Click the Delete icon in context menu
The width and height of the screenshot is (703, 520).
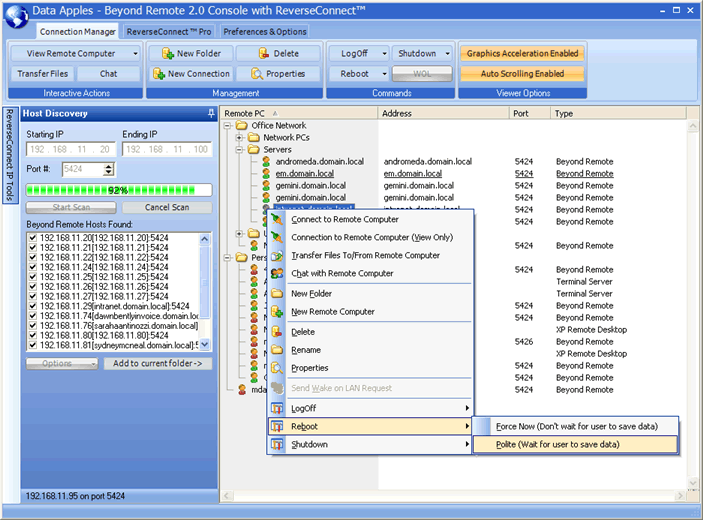click(277, 332)
